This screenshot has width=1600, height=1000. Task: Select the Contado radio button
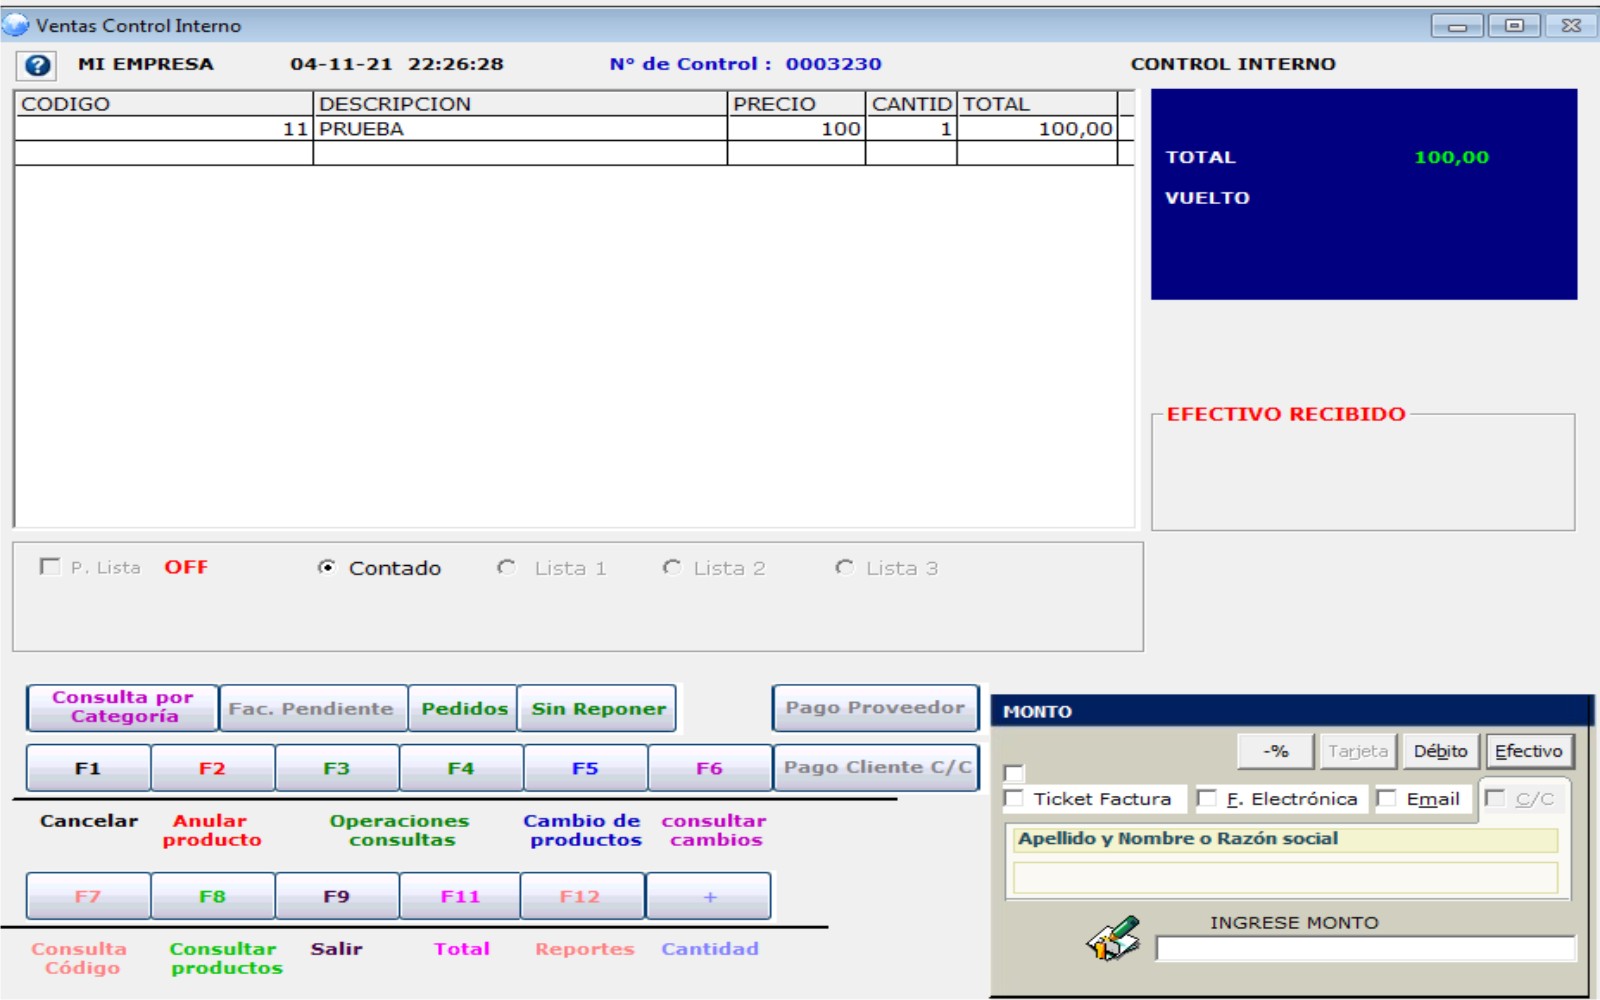point(327,568)
